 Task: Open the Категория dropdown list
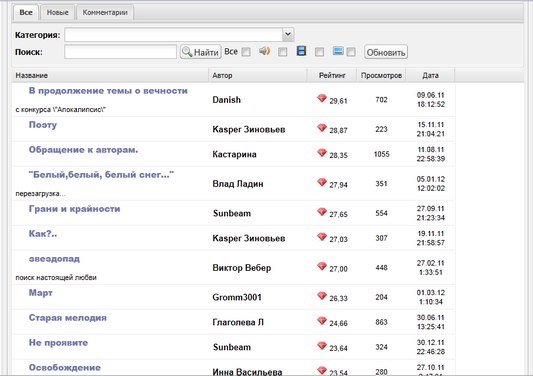288,34
